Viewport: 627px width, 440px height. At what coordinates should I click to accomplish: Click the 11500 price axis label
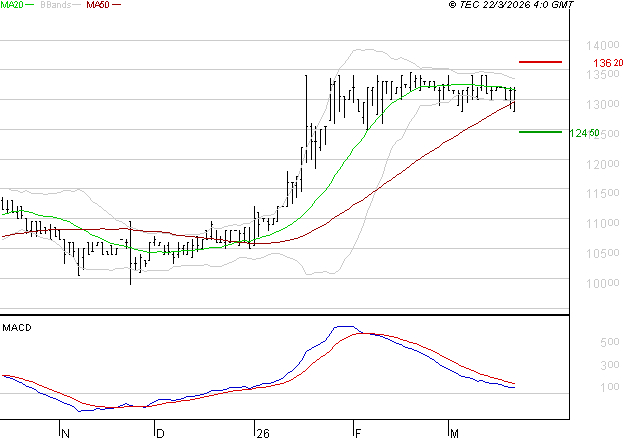603,194
